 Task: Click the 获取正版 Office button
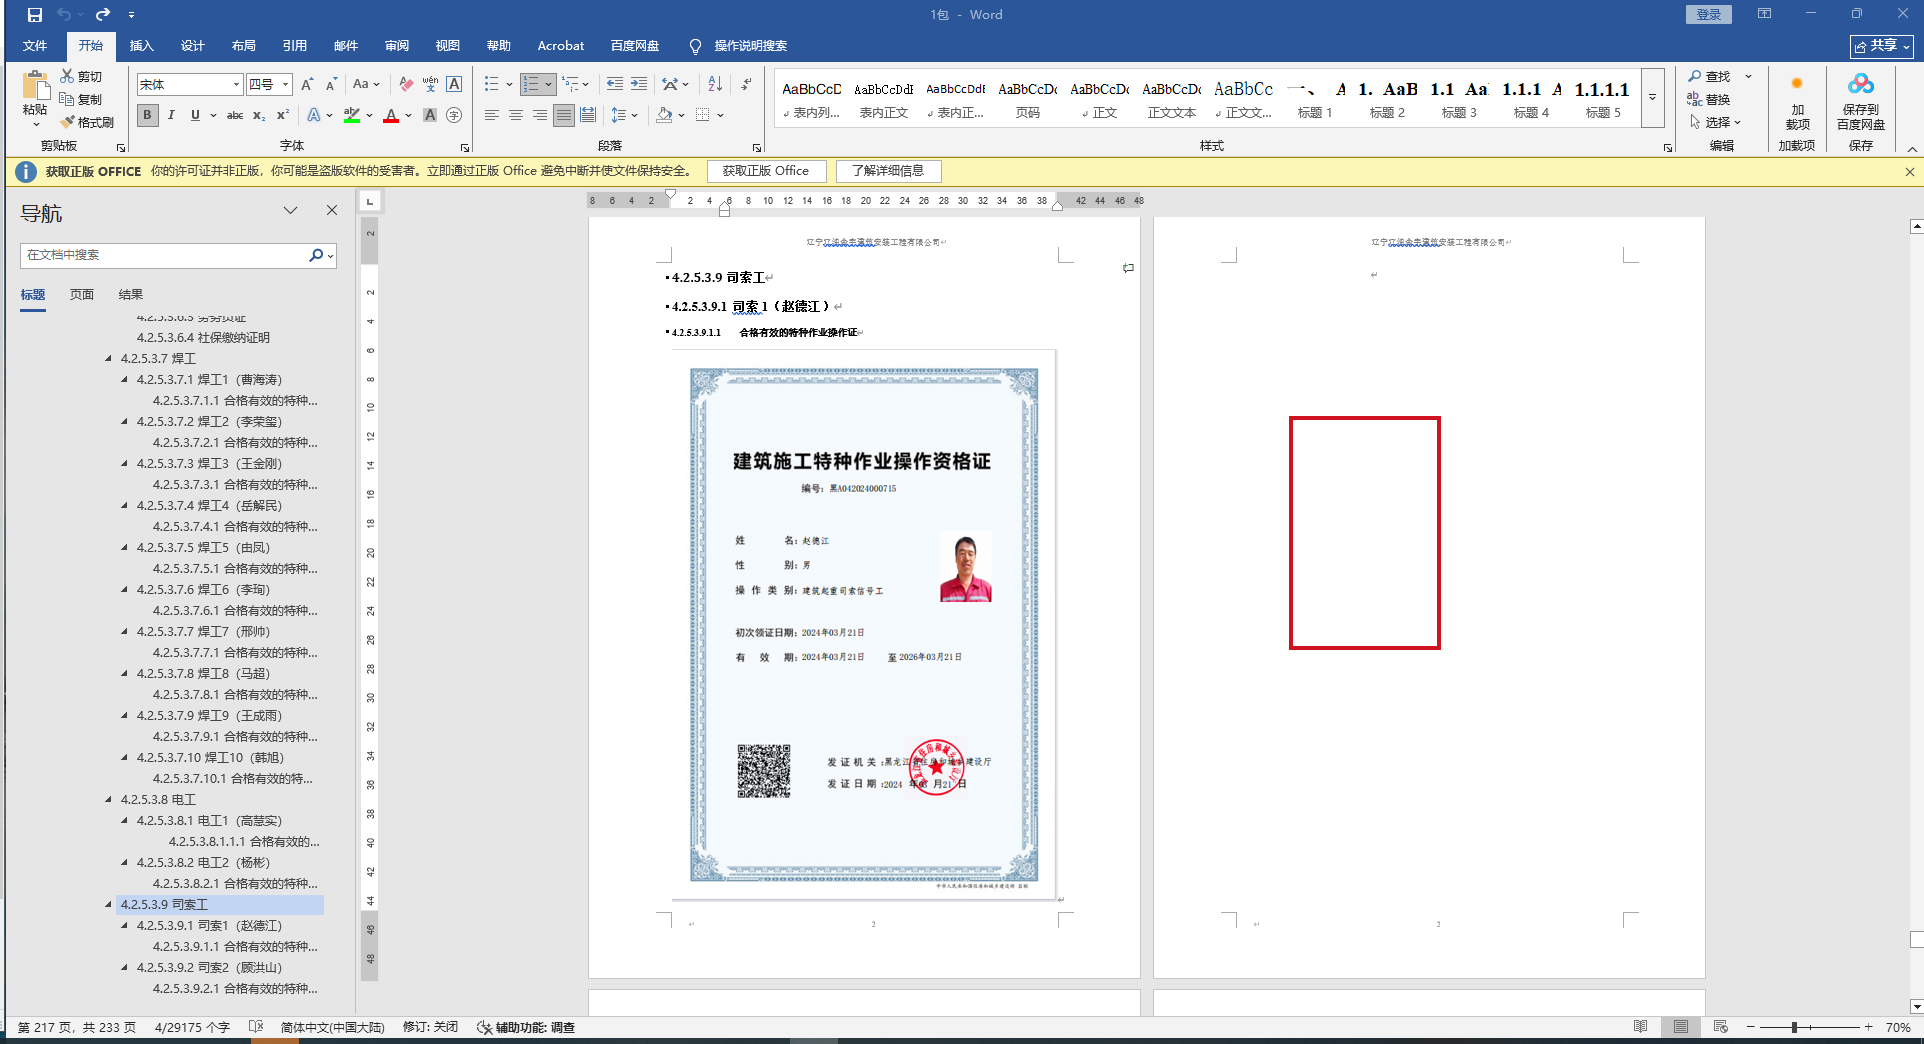[766, 171]
